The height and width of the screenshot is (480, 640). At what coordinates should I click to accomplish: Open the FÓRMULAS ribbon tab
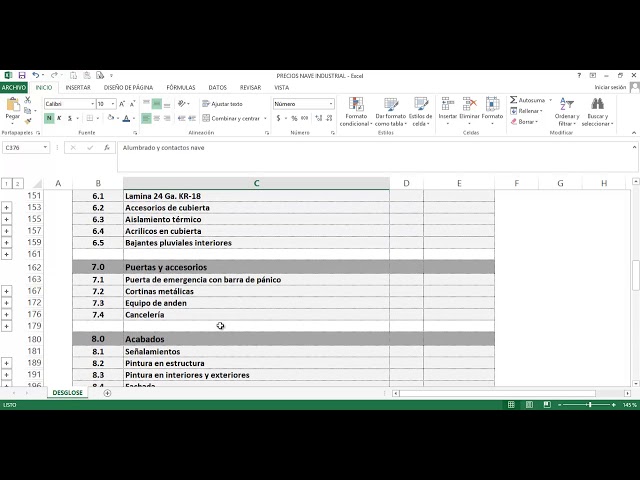coord(181,88)
